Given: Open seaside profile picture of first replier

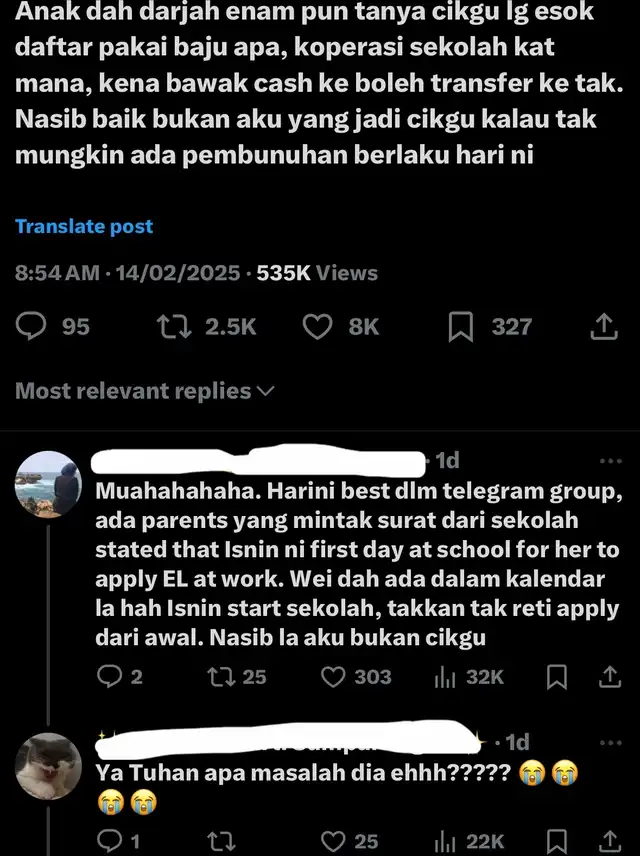Looking at the screenshot, I should tap(48, 485).
